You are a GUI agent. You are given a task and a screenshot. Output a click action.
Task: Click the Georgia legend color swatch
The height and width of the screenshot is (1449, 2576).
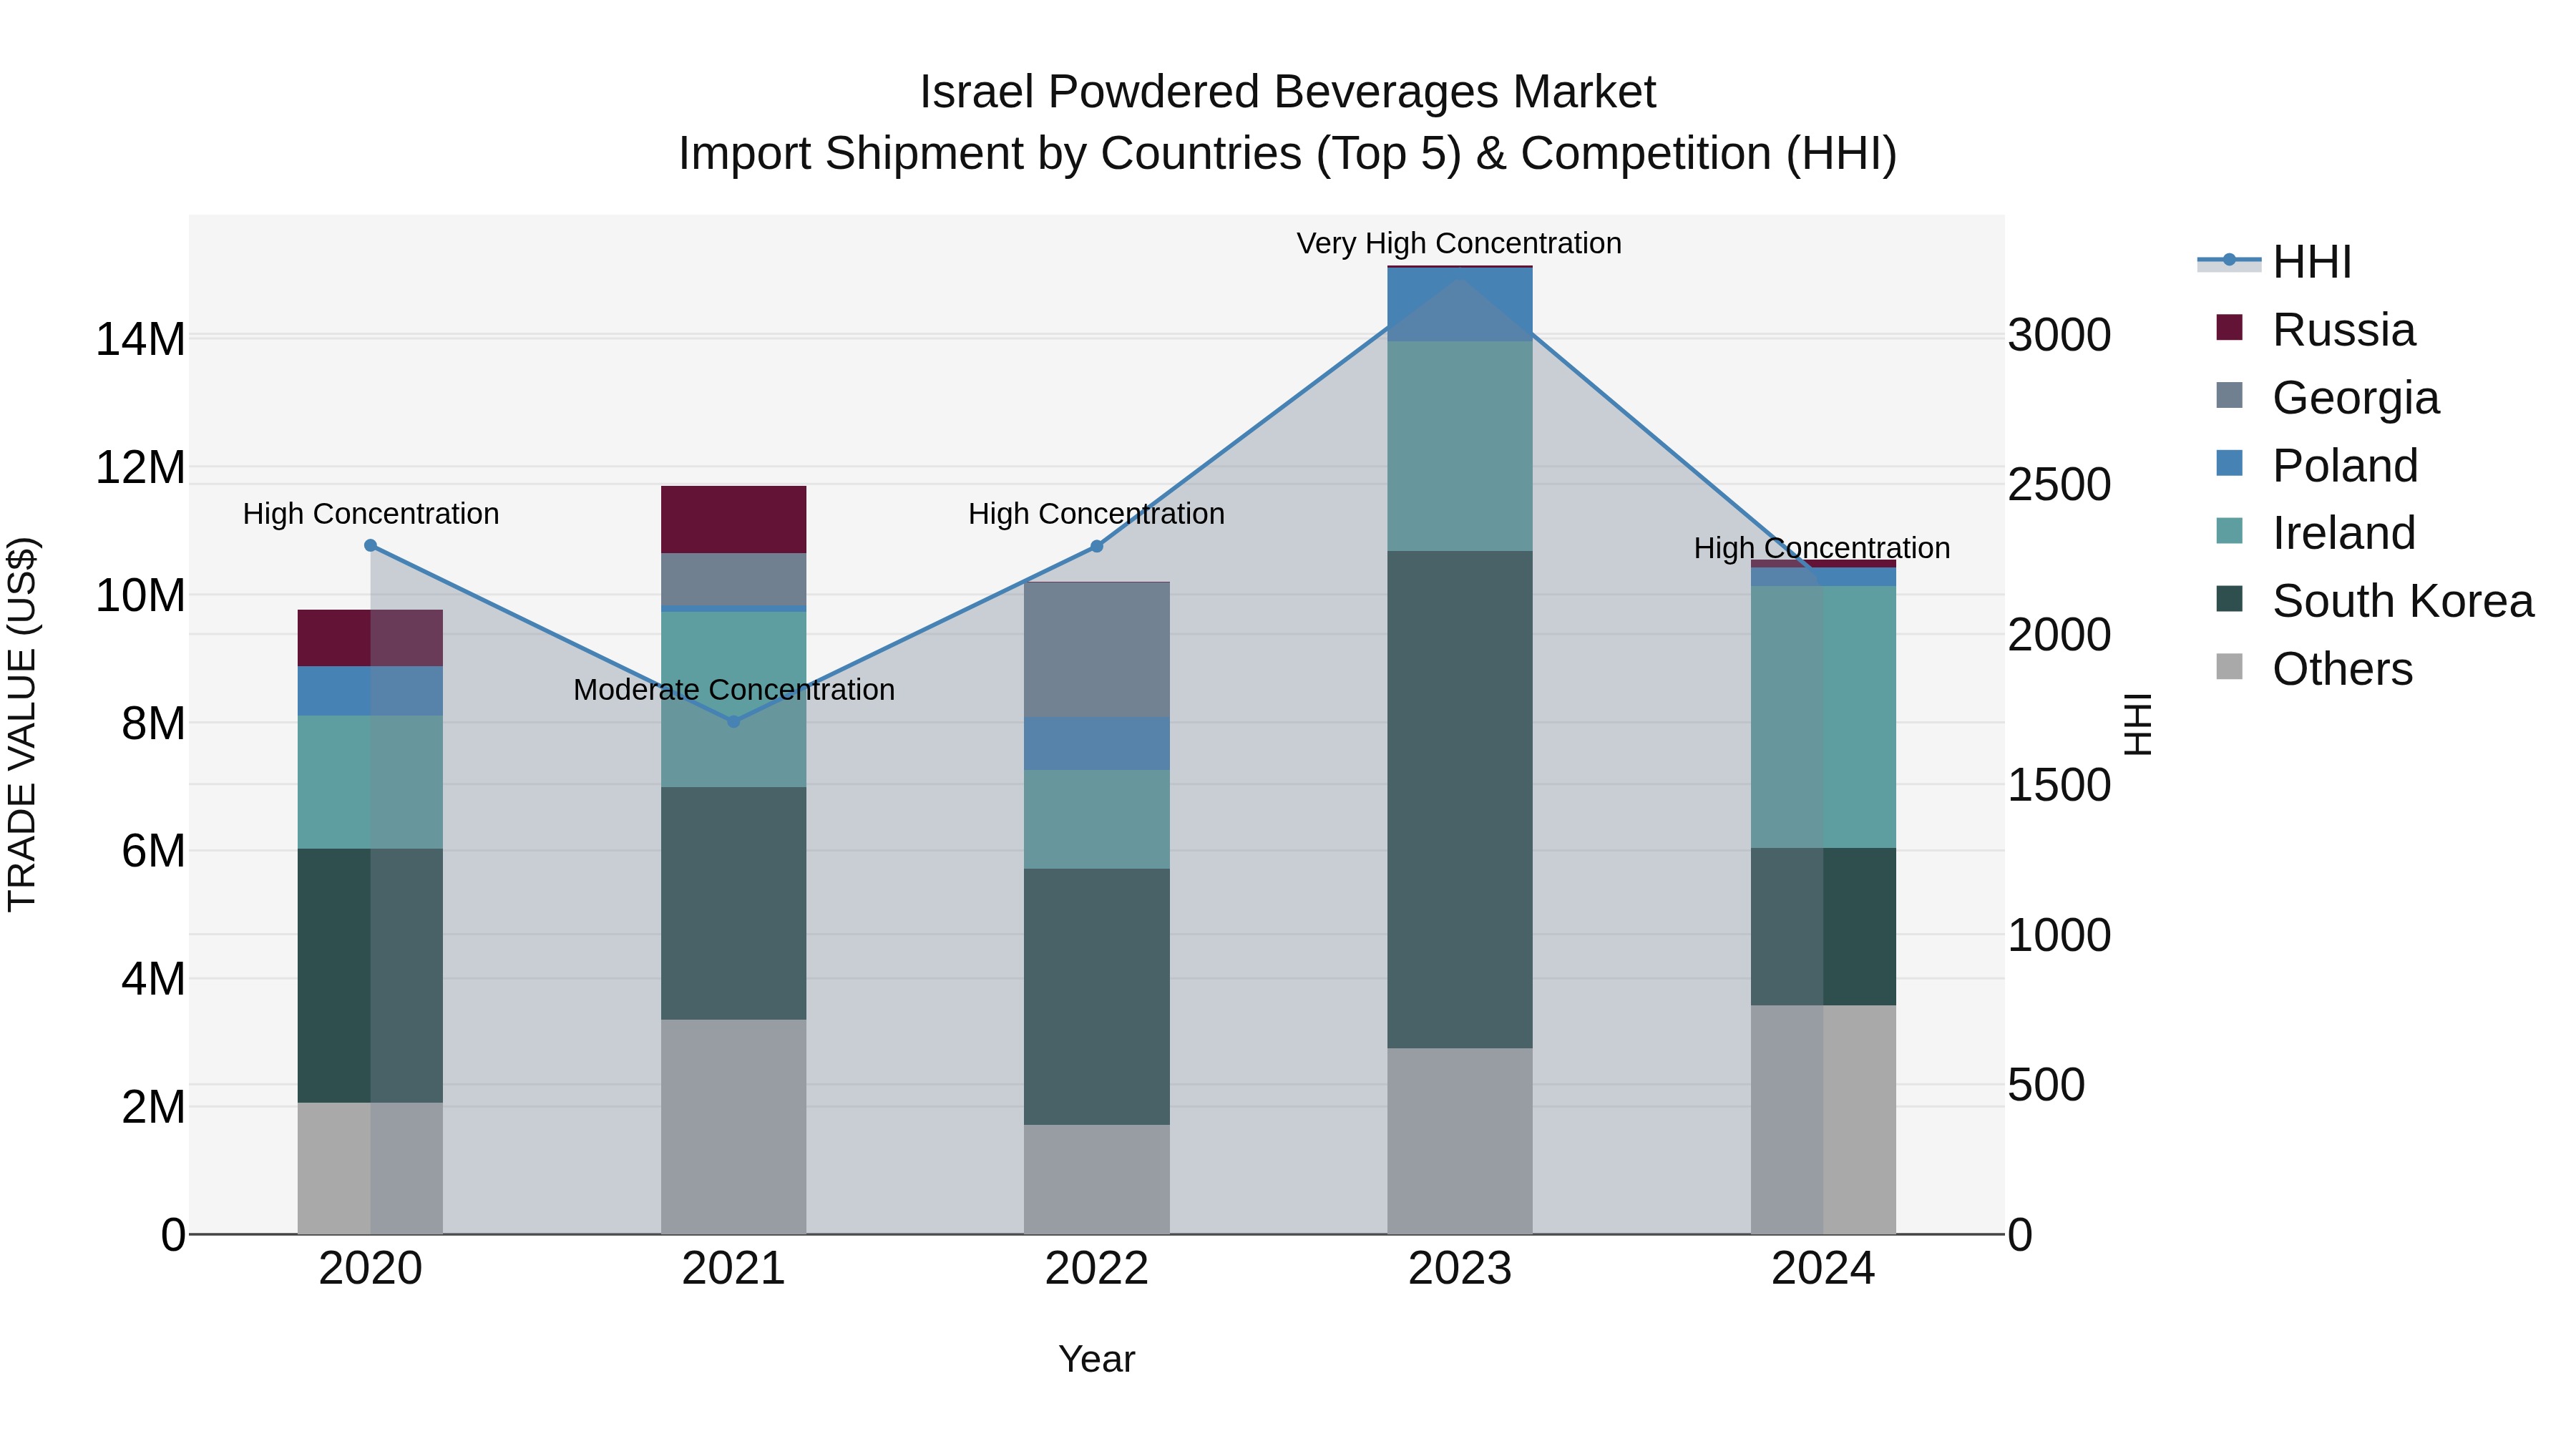[x=2229, y=396]
